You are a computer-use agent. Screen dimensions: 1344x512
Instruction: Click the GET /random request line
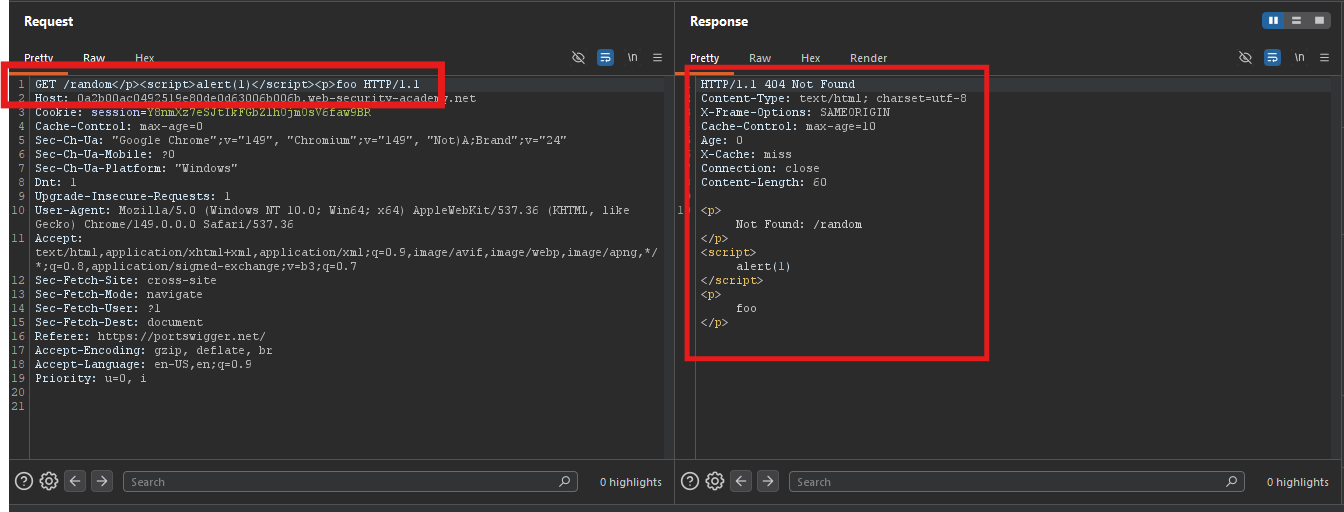coord(228,85)
